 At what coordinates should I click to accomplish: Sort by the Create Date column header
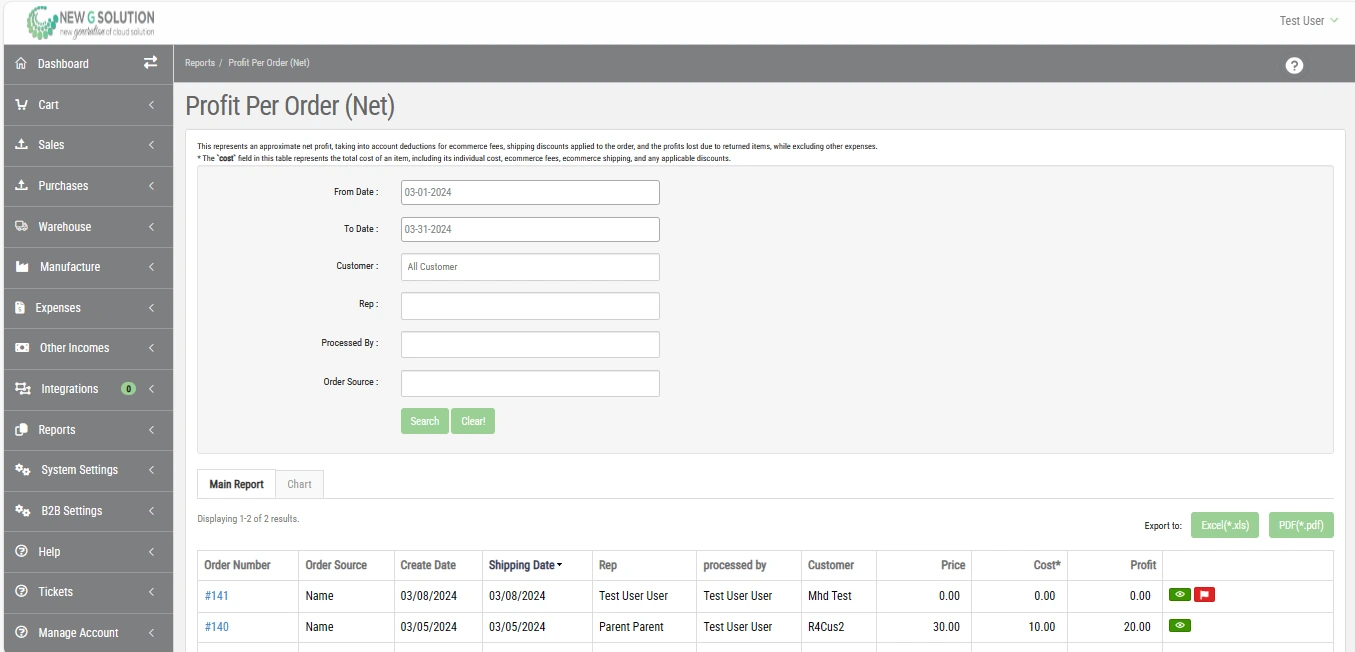pyautogui.click(x=428, y=565)
